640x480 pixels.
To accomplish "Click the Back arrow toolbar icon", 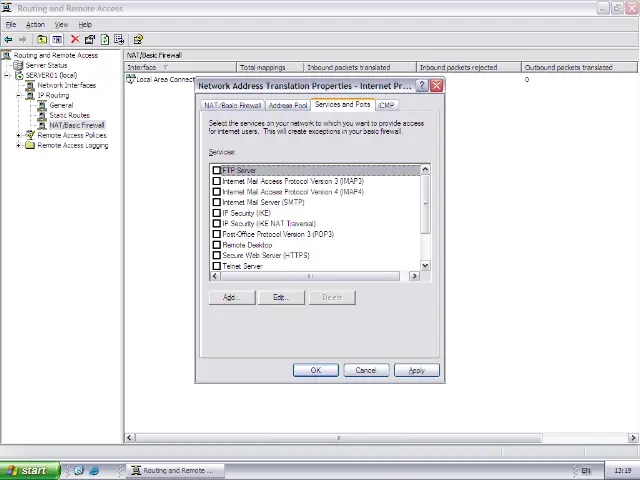I will pyautogui.click(x=8, y=40).
